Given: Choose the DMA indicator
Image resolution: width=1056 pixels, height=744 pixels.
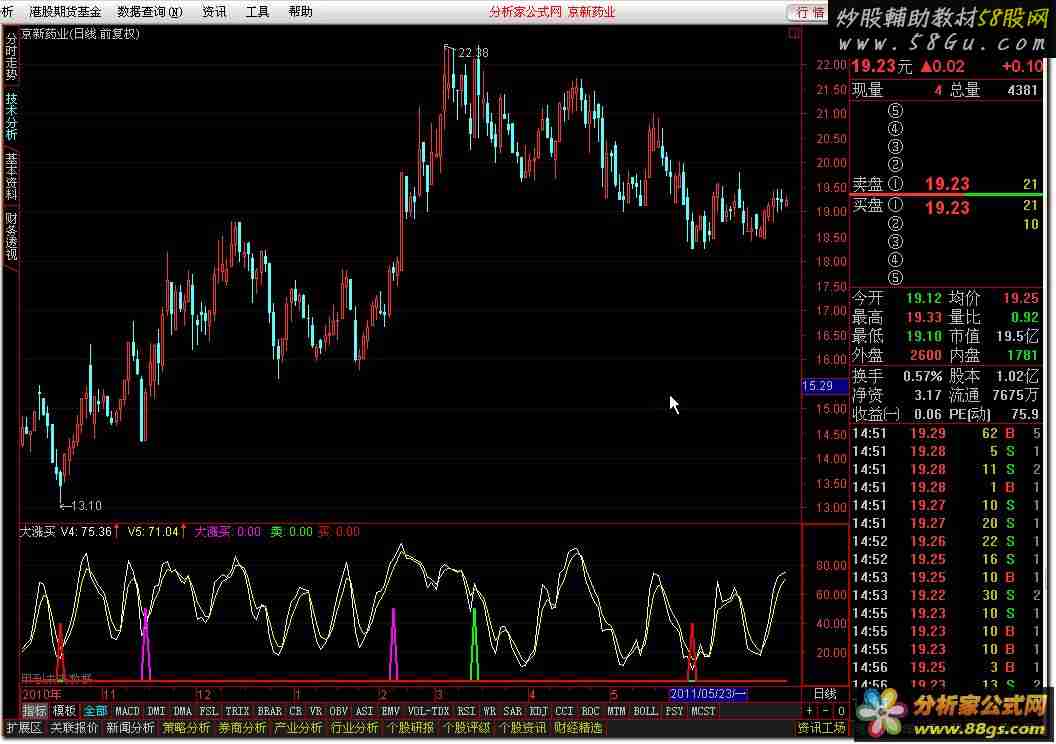Looking at the screenshot, I should (183, 710).
